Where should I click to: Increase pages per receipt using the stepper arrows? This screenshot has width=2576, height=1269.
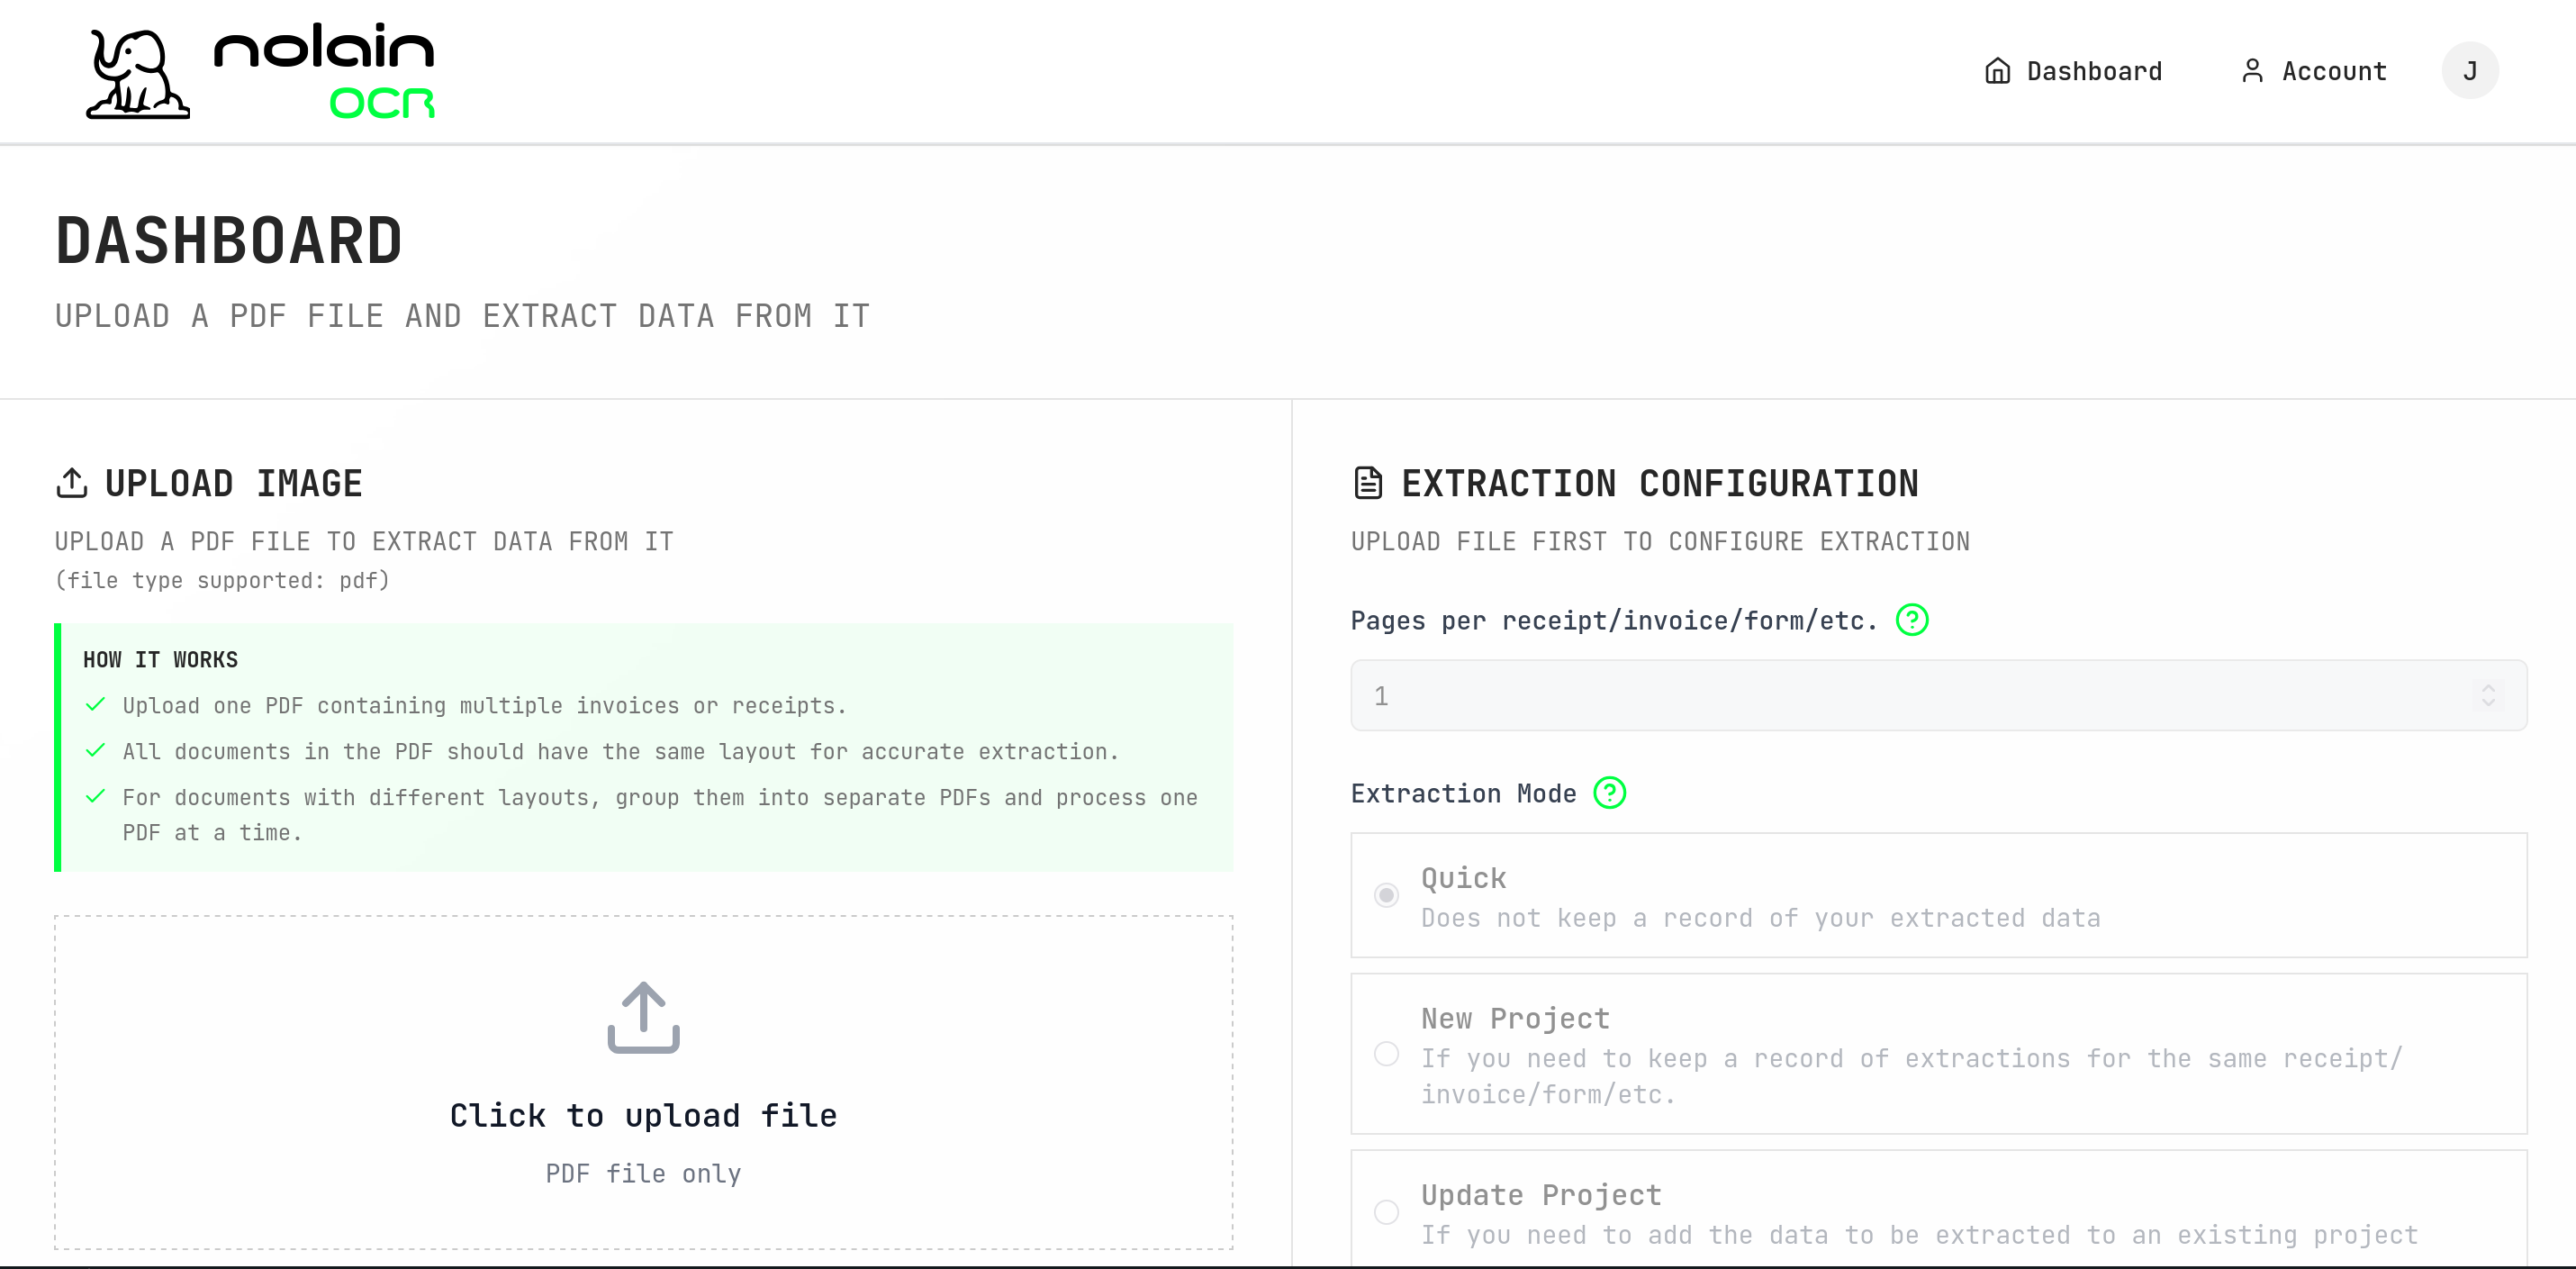pyautogui.click(x=2489, y=695)
